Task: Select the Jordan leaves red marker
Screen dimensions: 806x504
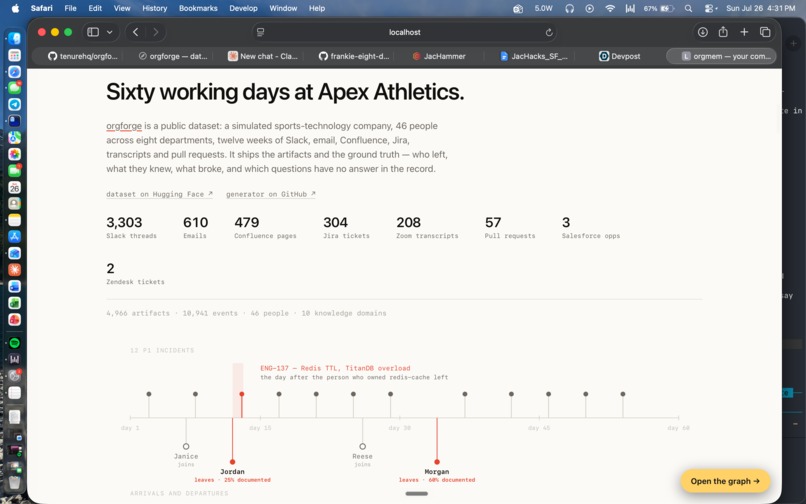Action: pyautogui.click(x=232, y=462)
